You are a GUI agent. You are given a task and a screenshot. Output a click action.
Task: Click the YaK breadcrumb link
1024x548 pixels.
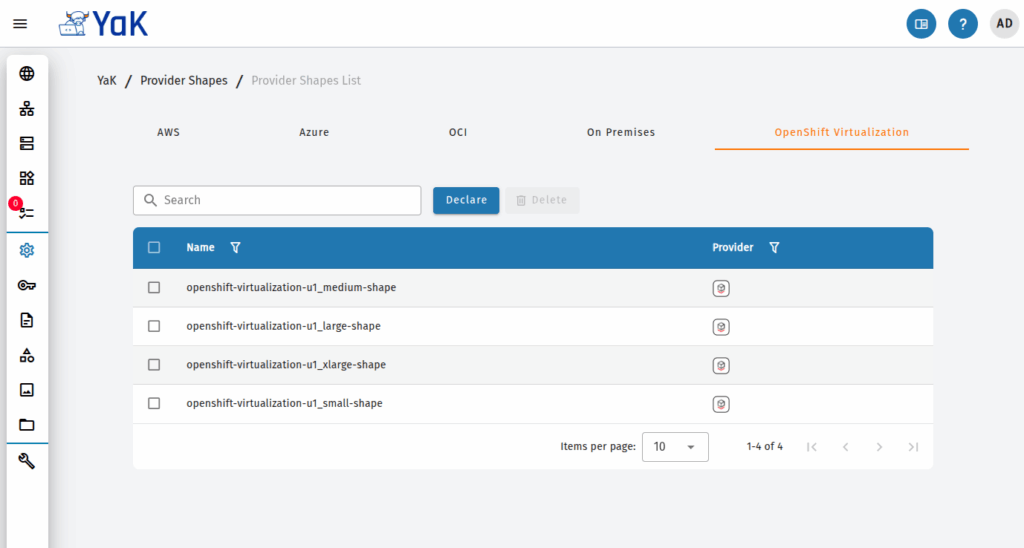click(107, 81)
